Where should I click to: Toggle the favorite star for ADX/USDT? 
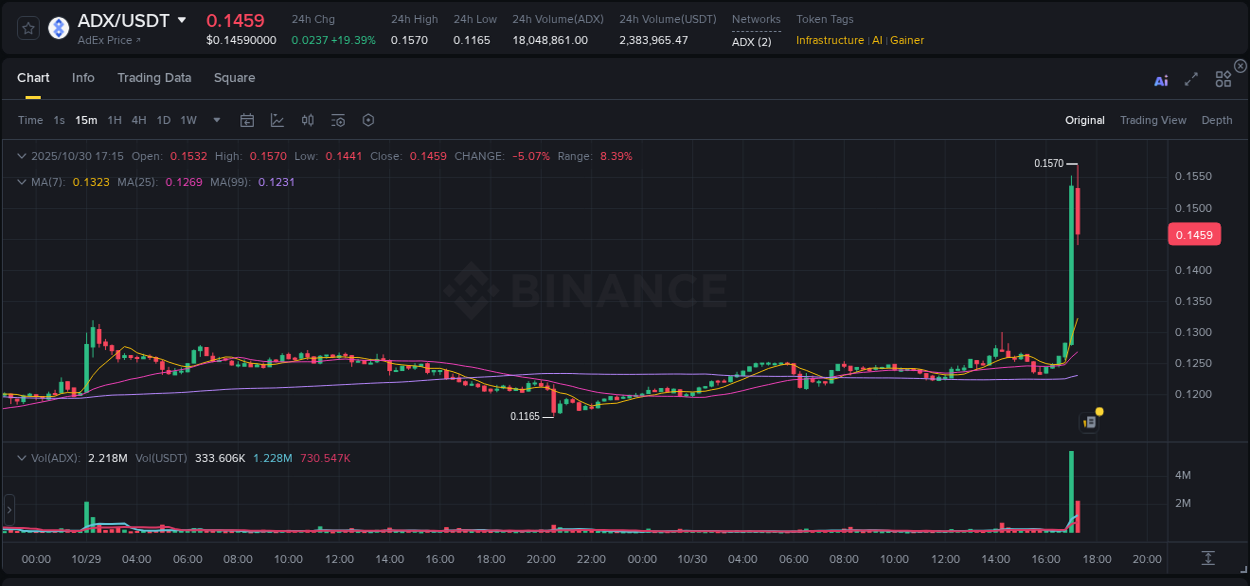27,27
